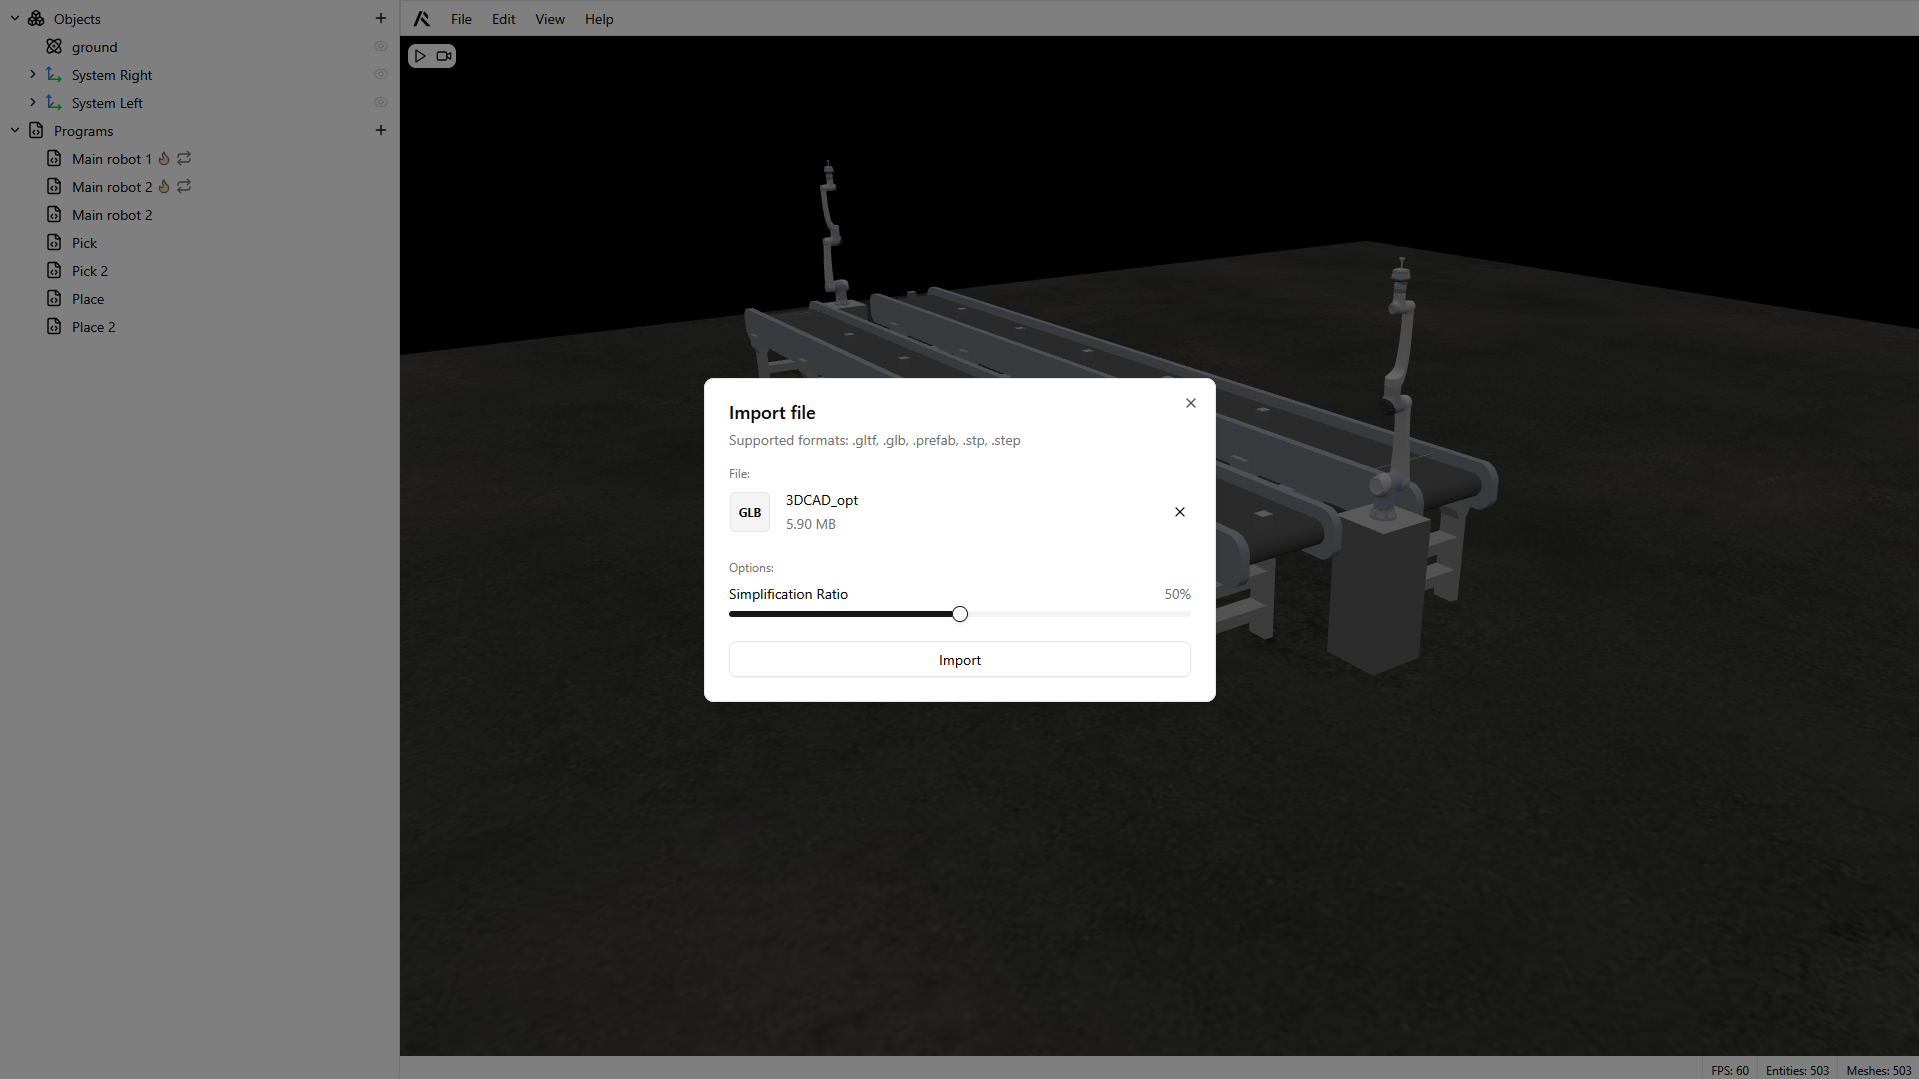Add a new program with plus icon
Screen dimensions: 1919x1079
(380, 130)
